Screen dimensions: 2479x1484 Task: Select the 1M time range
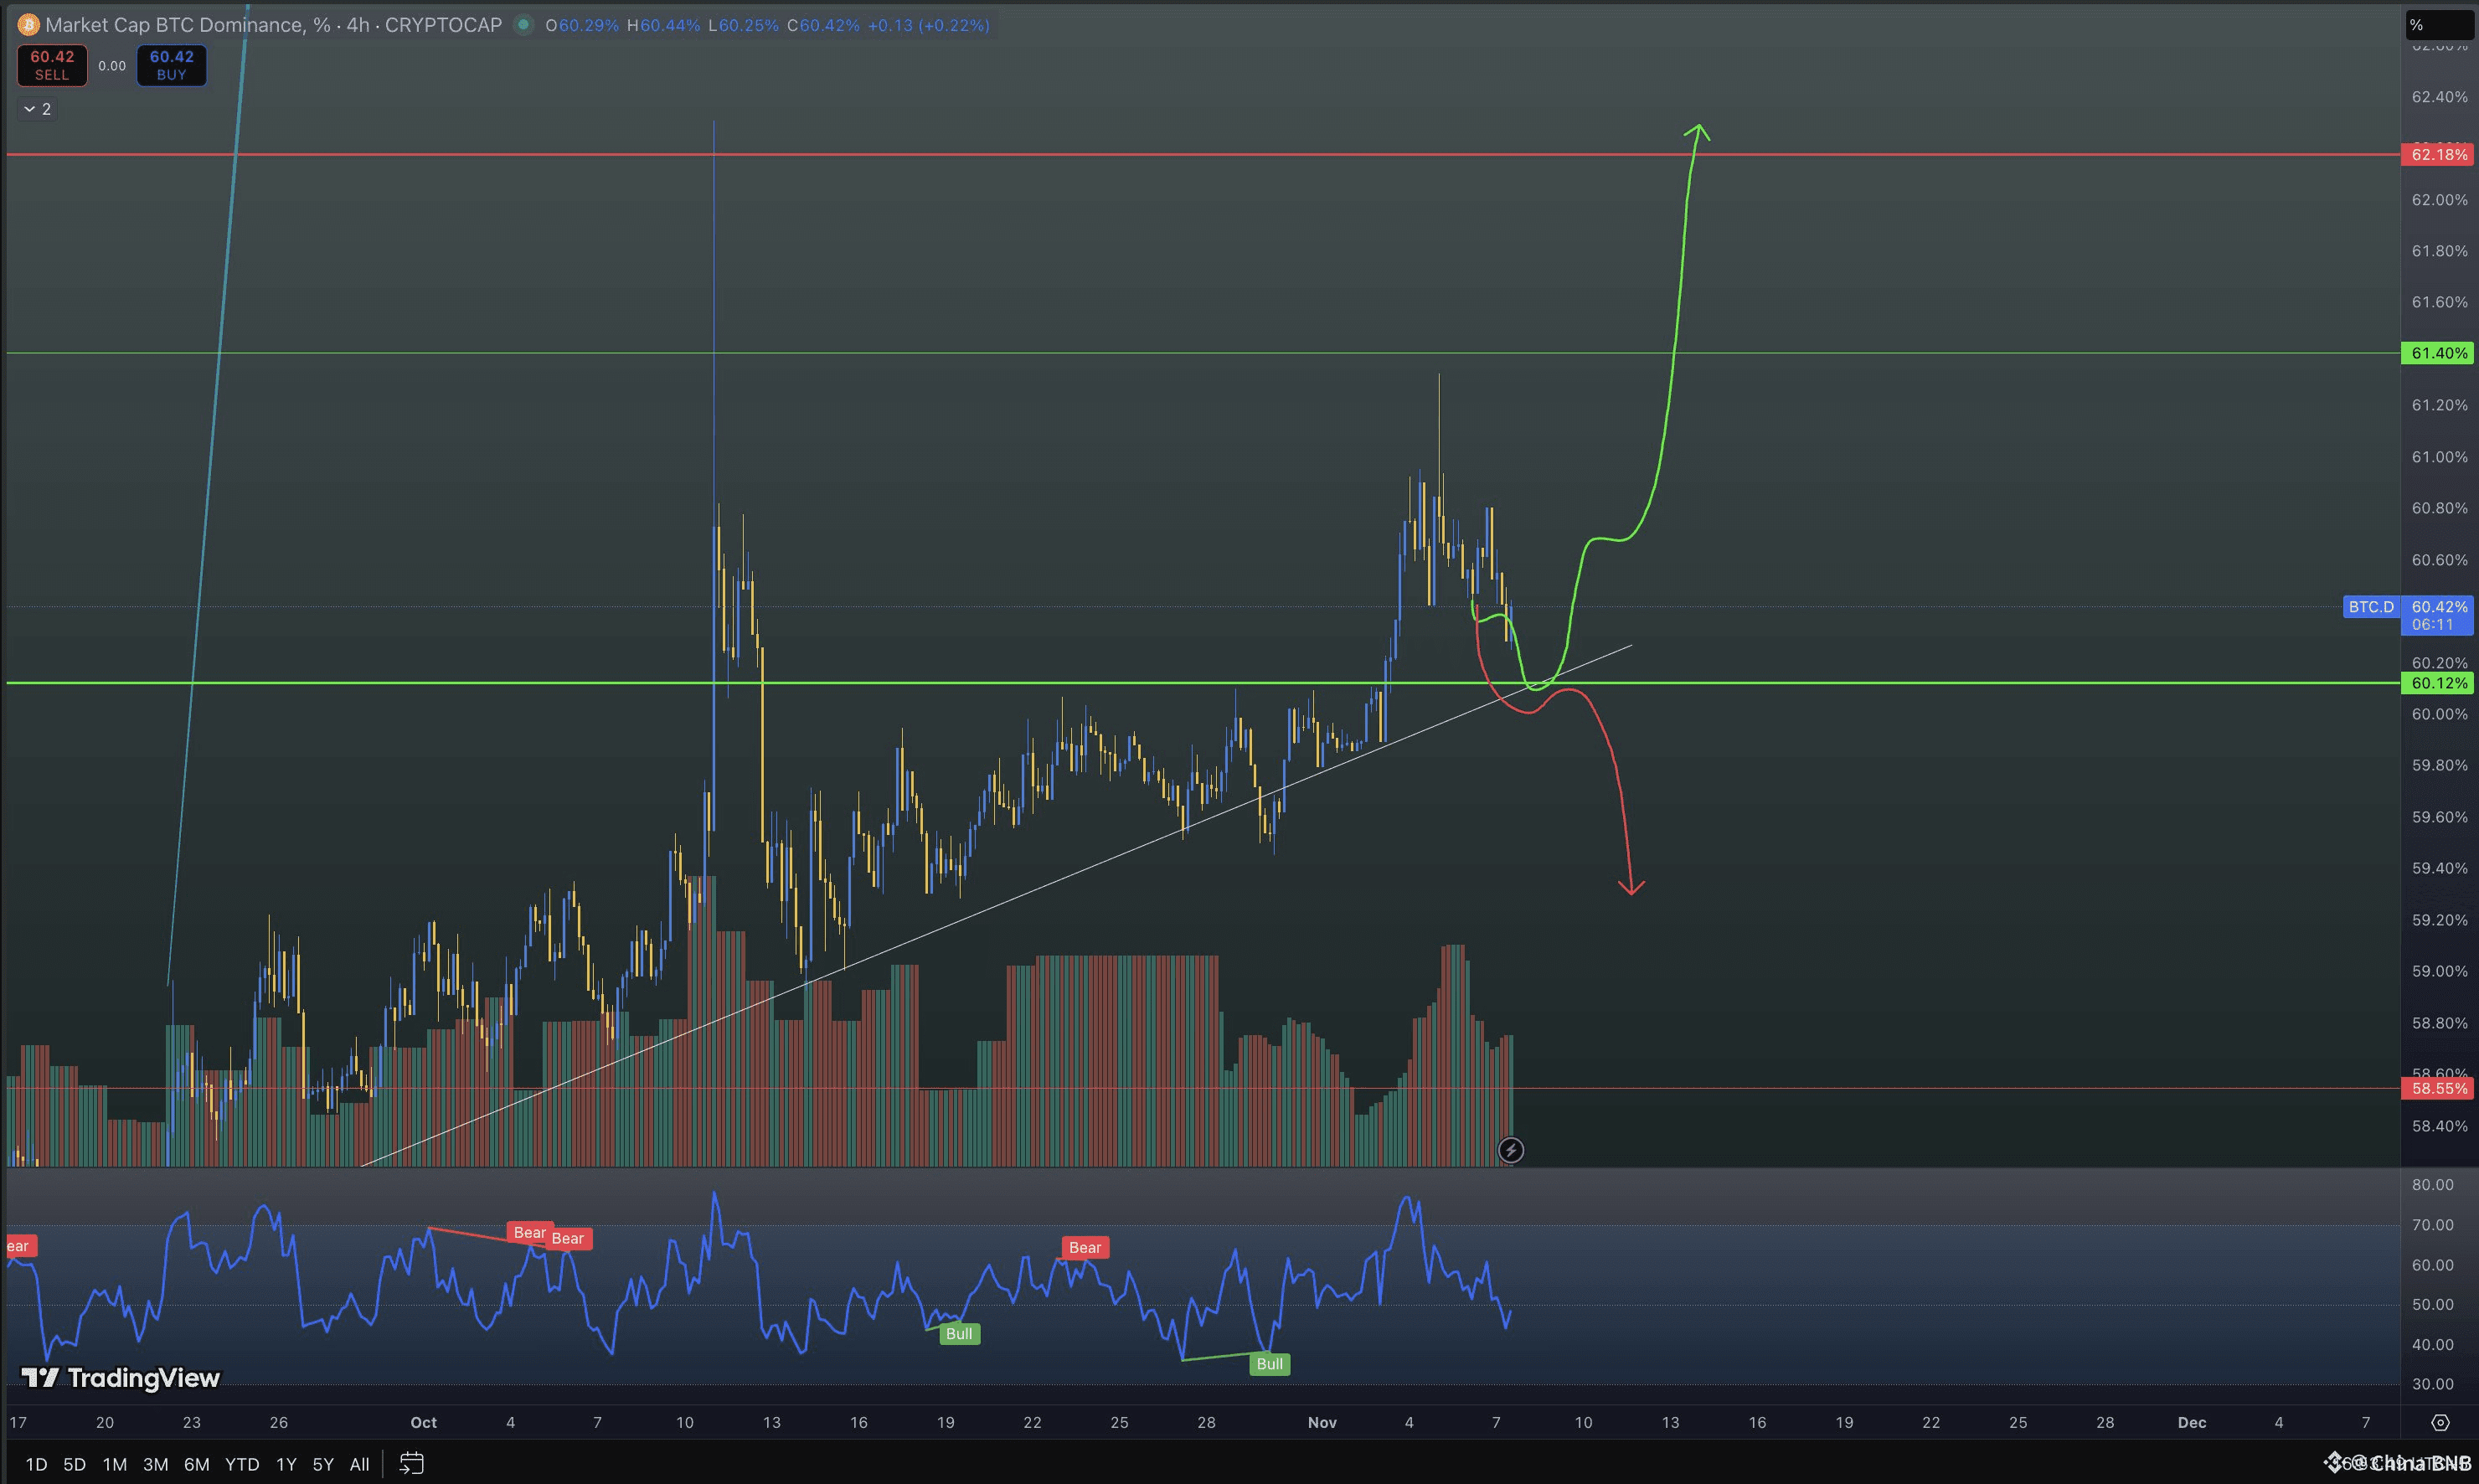114,1464
